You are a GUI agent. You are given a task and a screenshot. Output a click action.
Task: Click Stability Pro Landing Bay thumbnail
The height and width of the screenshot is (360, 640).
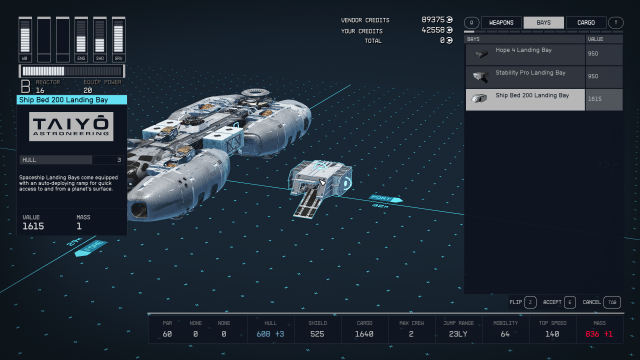click(481, 76)
